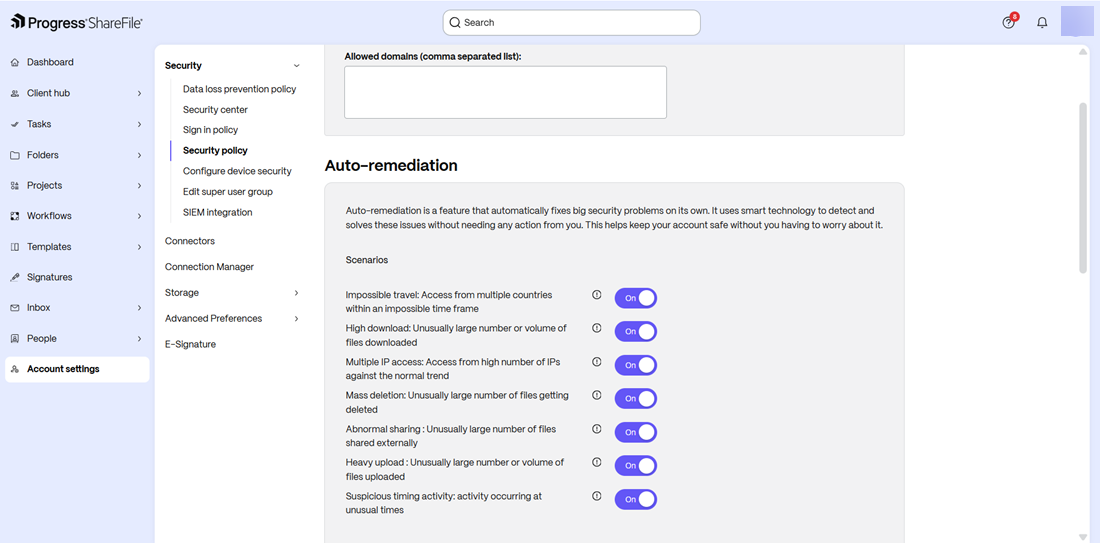Click the Progress ShareFile logo

tap(77, 22)
